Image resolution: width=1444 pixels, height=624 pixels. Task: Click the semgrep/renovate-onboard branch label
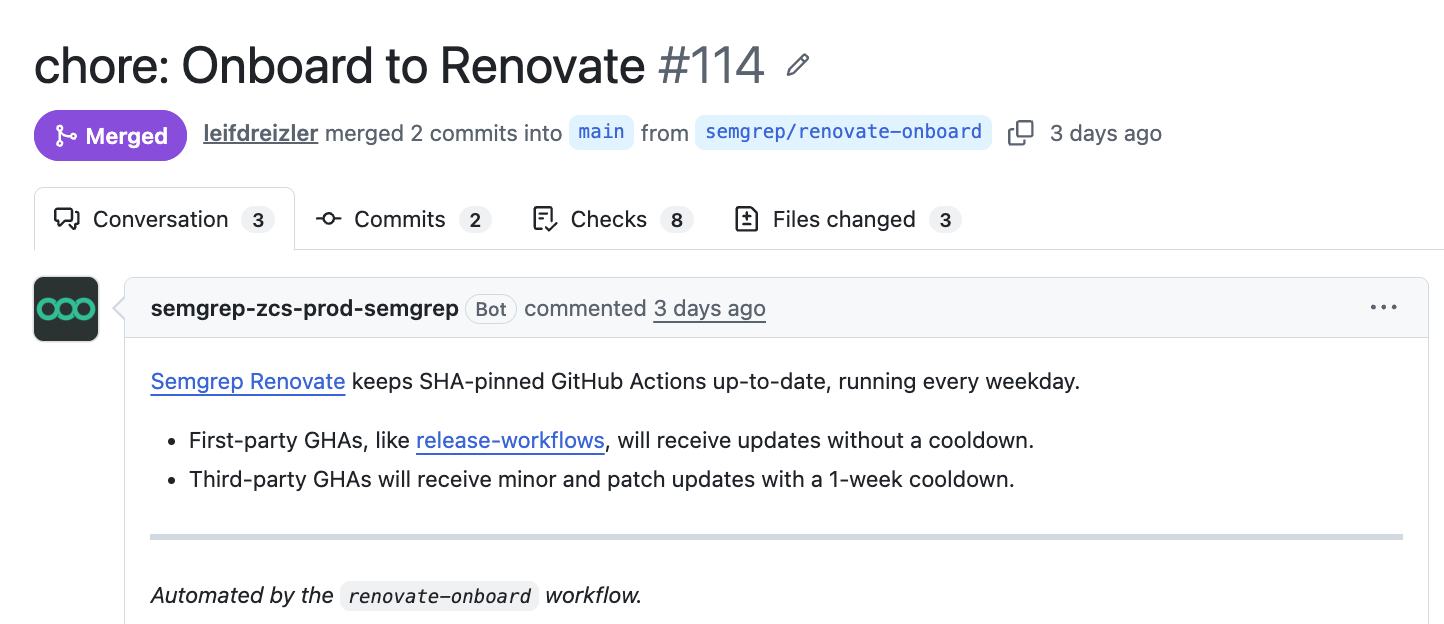(843, 132)
